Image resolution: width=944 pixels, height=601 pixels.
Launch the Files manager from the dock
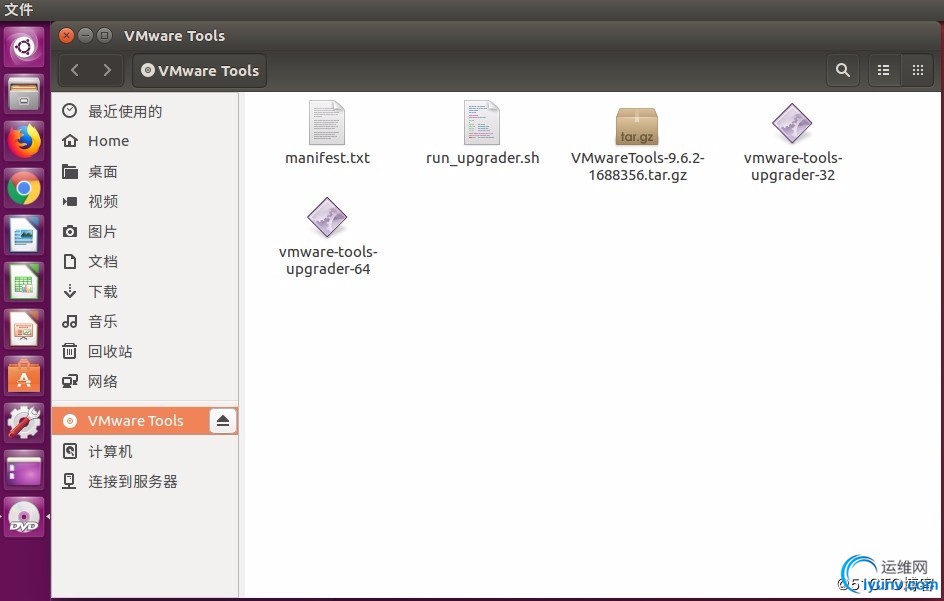point(24,94)
